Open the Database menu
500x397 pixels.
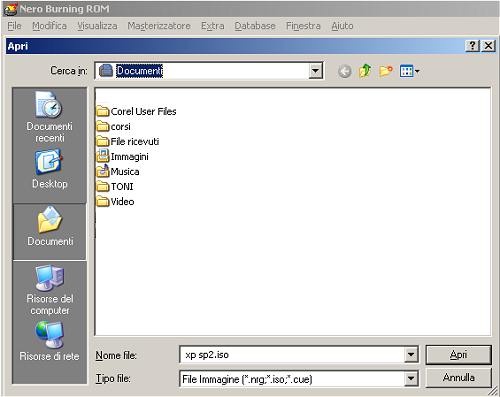255,26
